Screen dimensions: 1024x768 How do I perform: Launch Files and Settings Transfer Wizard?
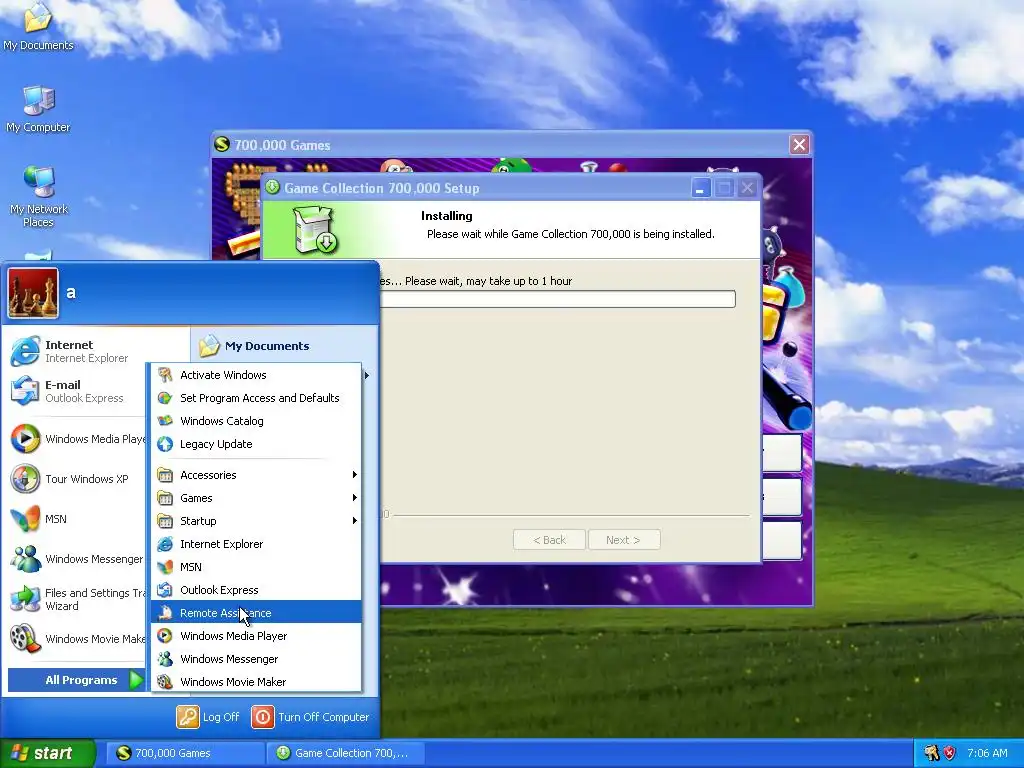77,599
